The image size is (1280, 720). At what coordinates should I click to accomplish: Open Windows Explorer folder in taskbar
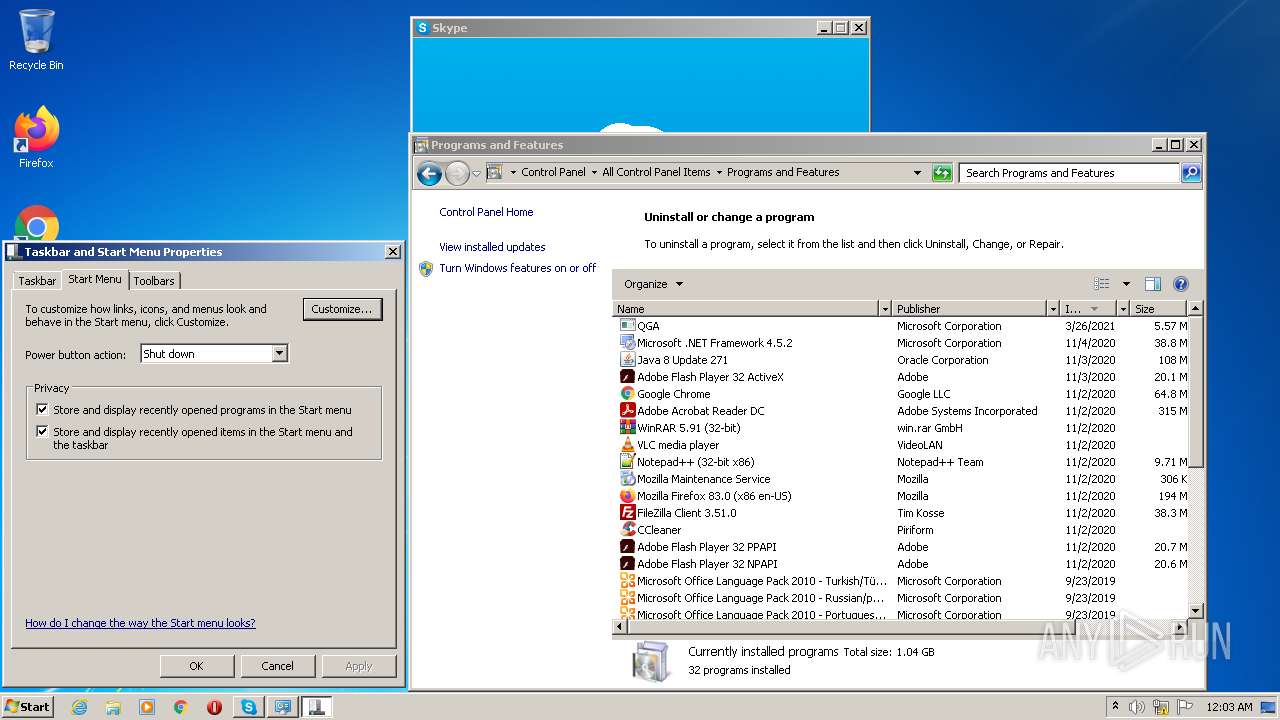113,707
